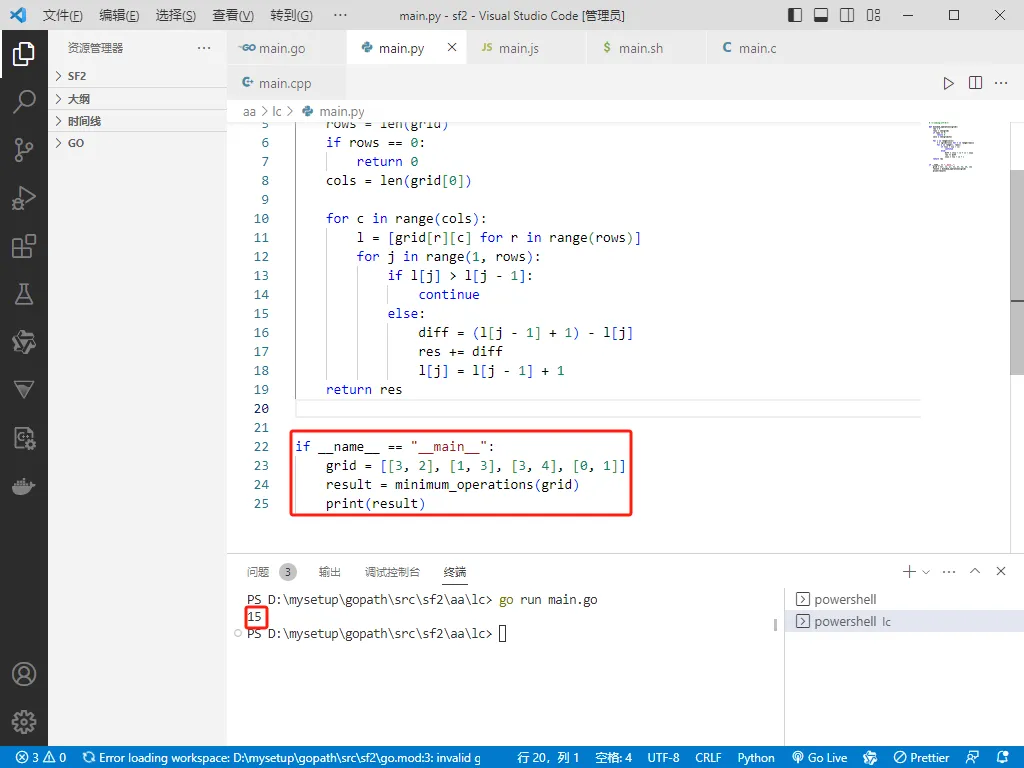Click the Error loading workspace status message
1024x768 pixels.
(281, 758)
